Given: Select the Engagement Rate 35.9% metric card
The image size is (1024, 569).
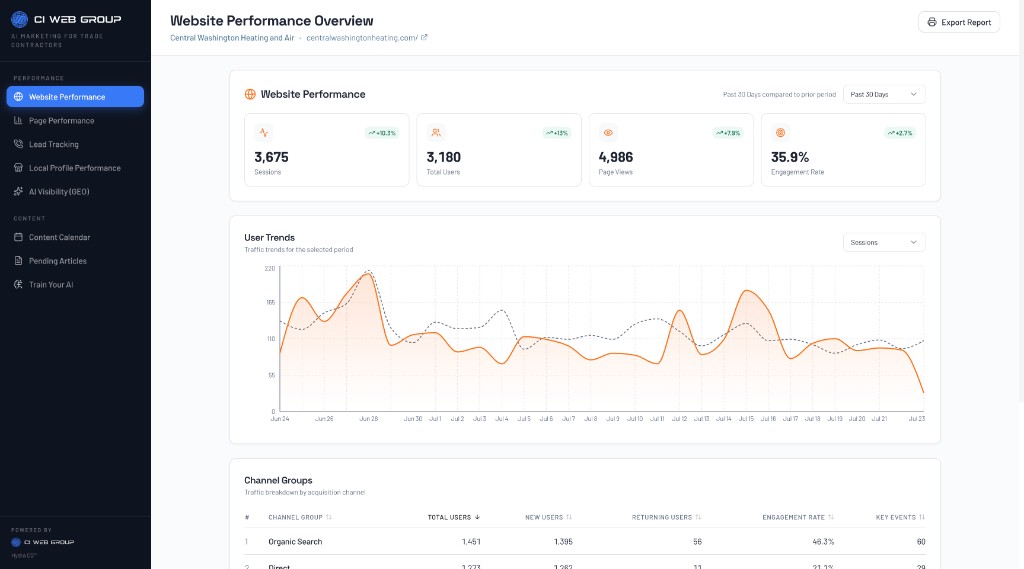Looking at the screenshot, I should point(843,150).
